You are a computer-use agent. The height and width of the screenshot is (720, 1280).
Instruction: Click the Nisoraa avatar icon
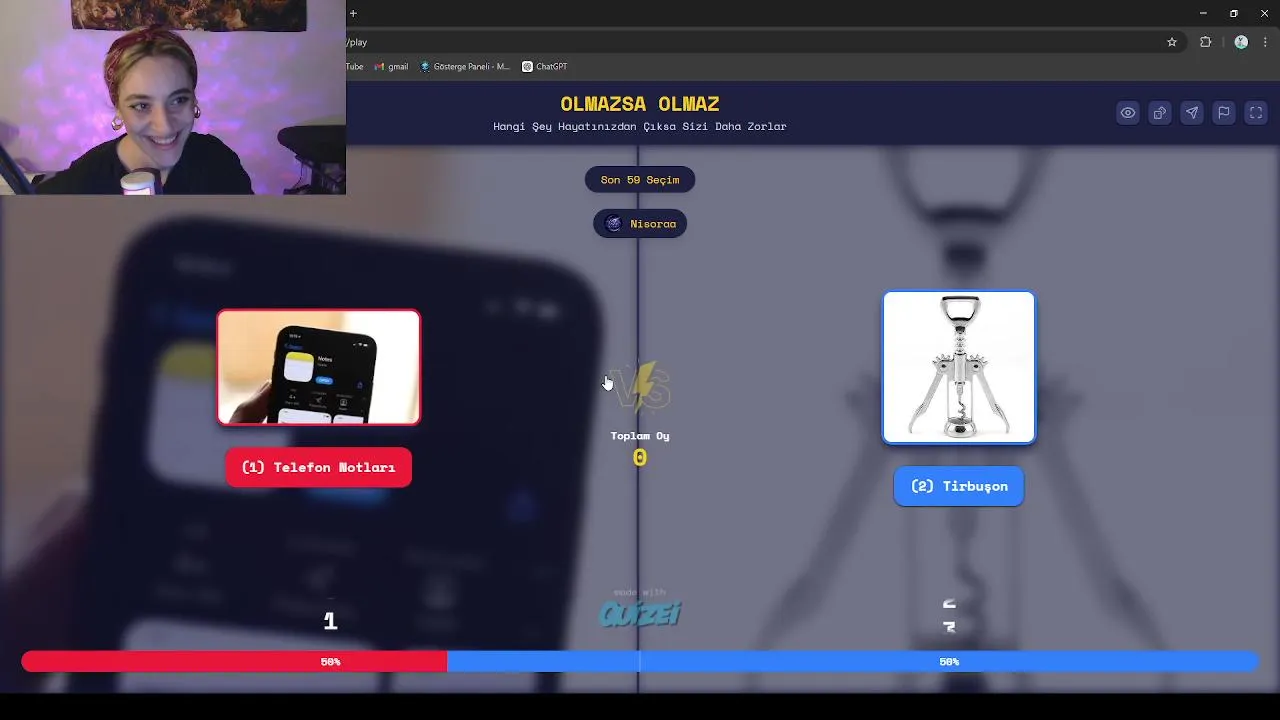click(614, 224)
